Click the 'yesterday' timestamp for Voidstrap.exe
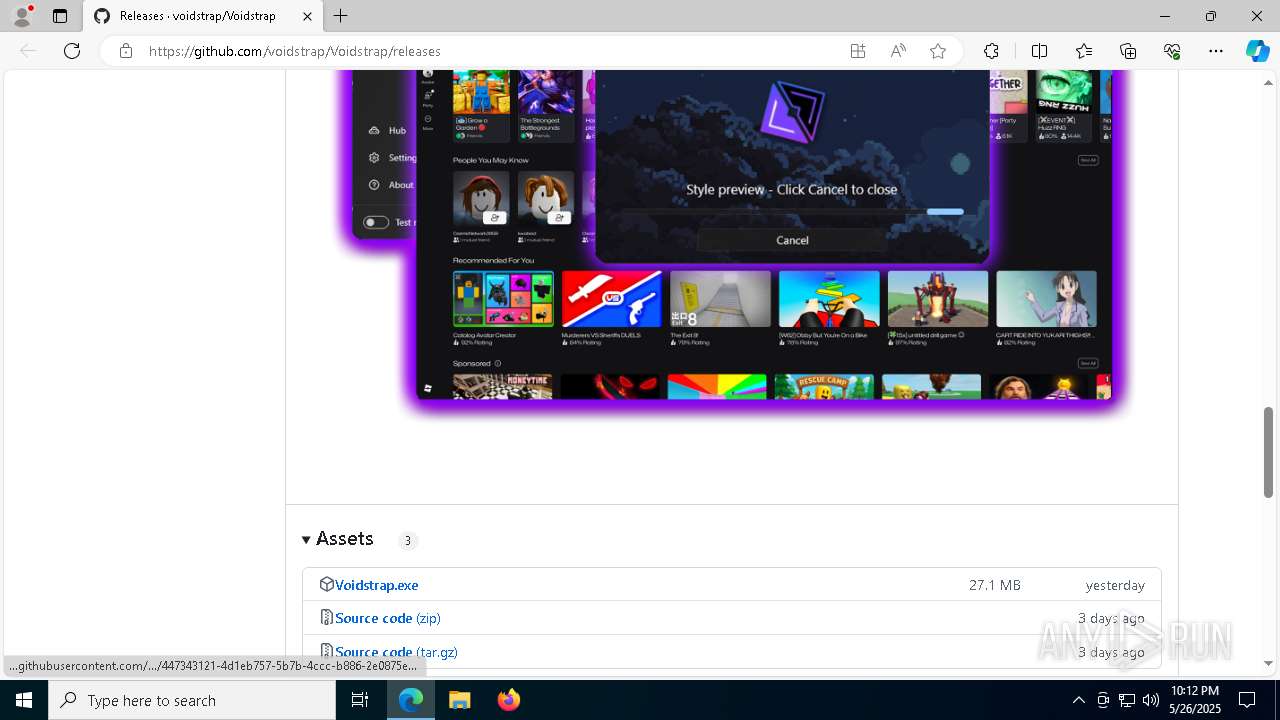Screen dimensions: 1280x720 pyautogui.click(x=1115, y=585)
